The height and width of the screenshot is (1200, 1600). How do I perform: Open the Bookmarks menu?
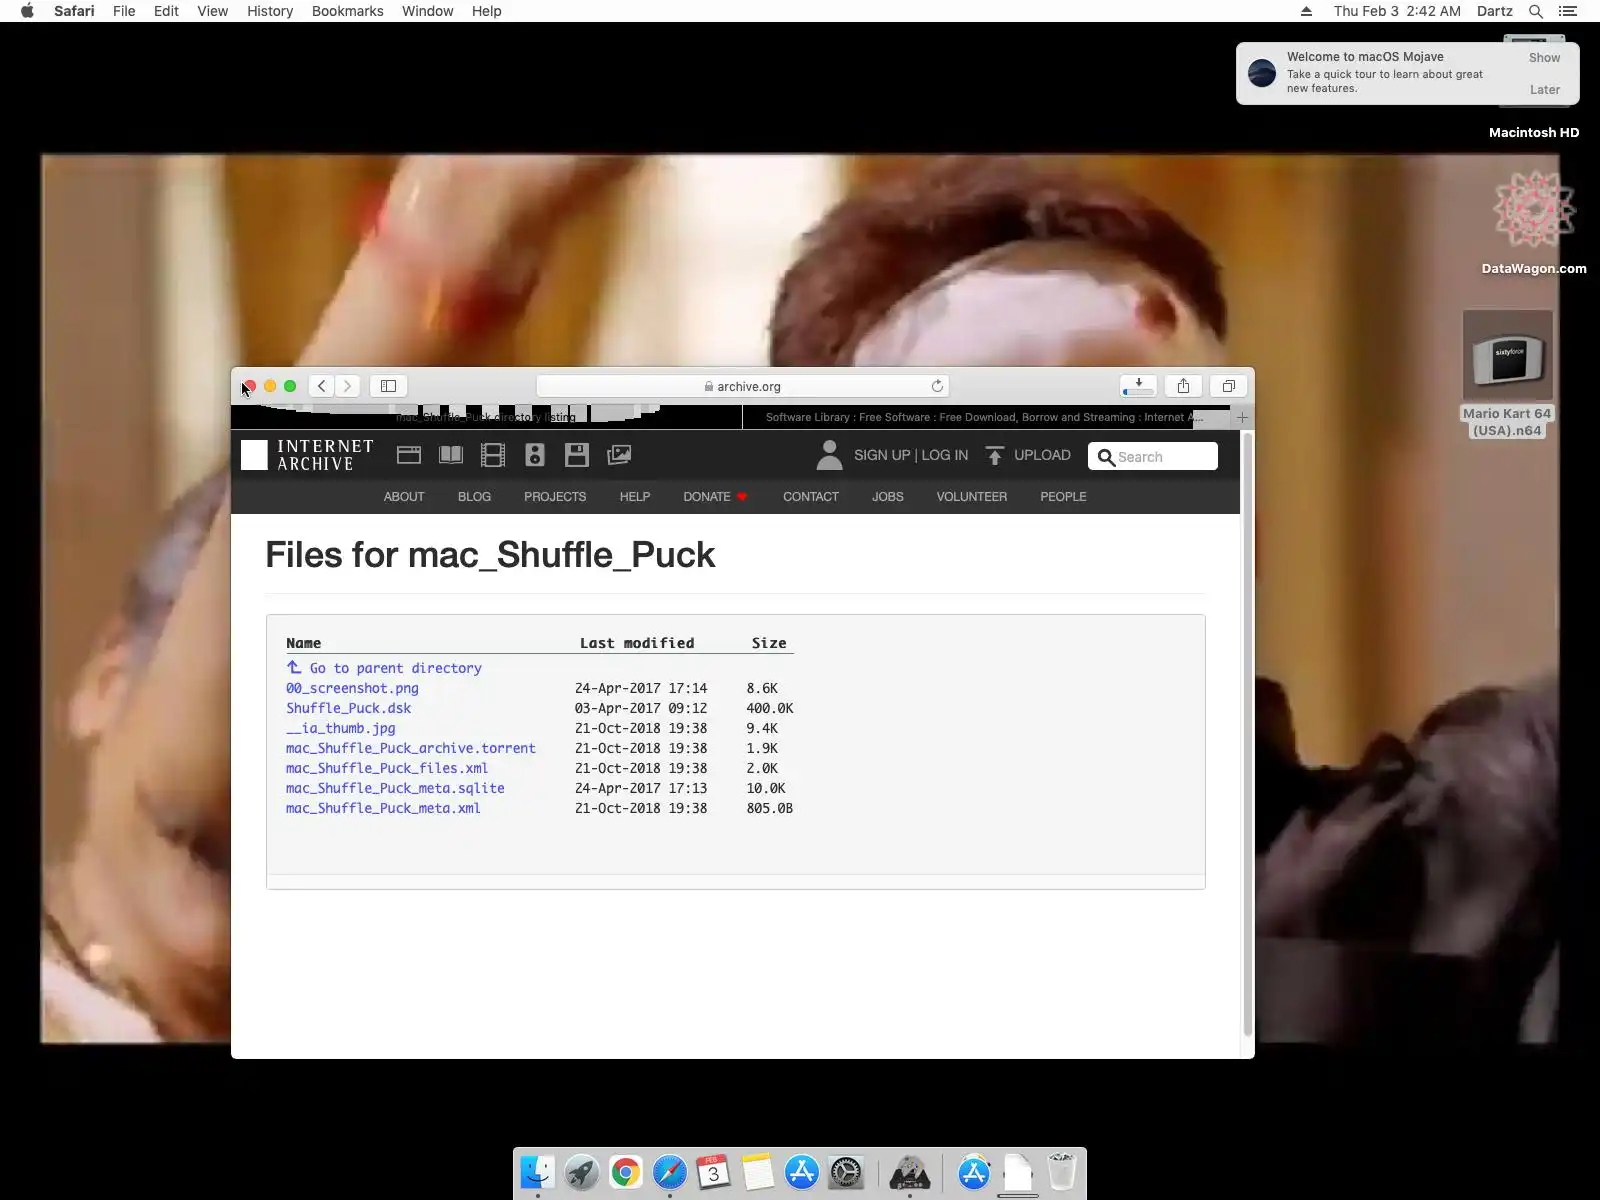click(x=347, y=11)
